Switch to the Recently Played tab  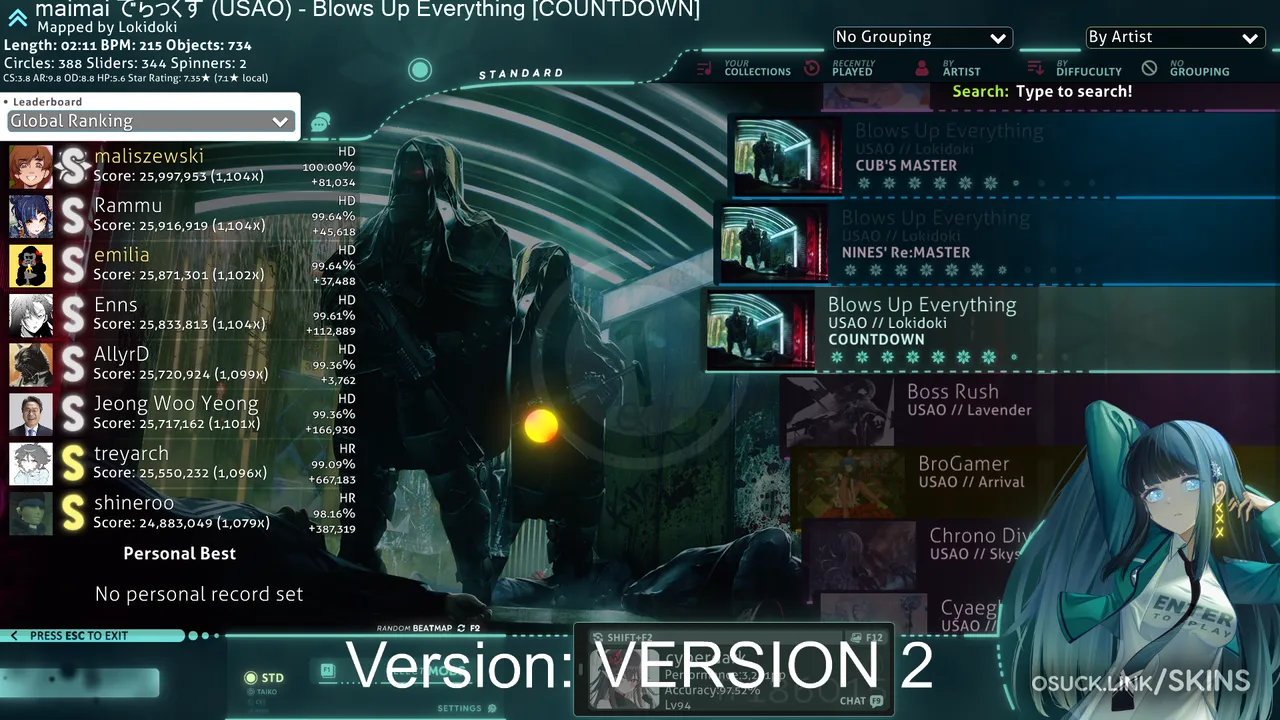point(840,68)
